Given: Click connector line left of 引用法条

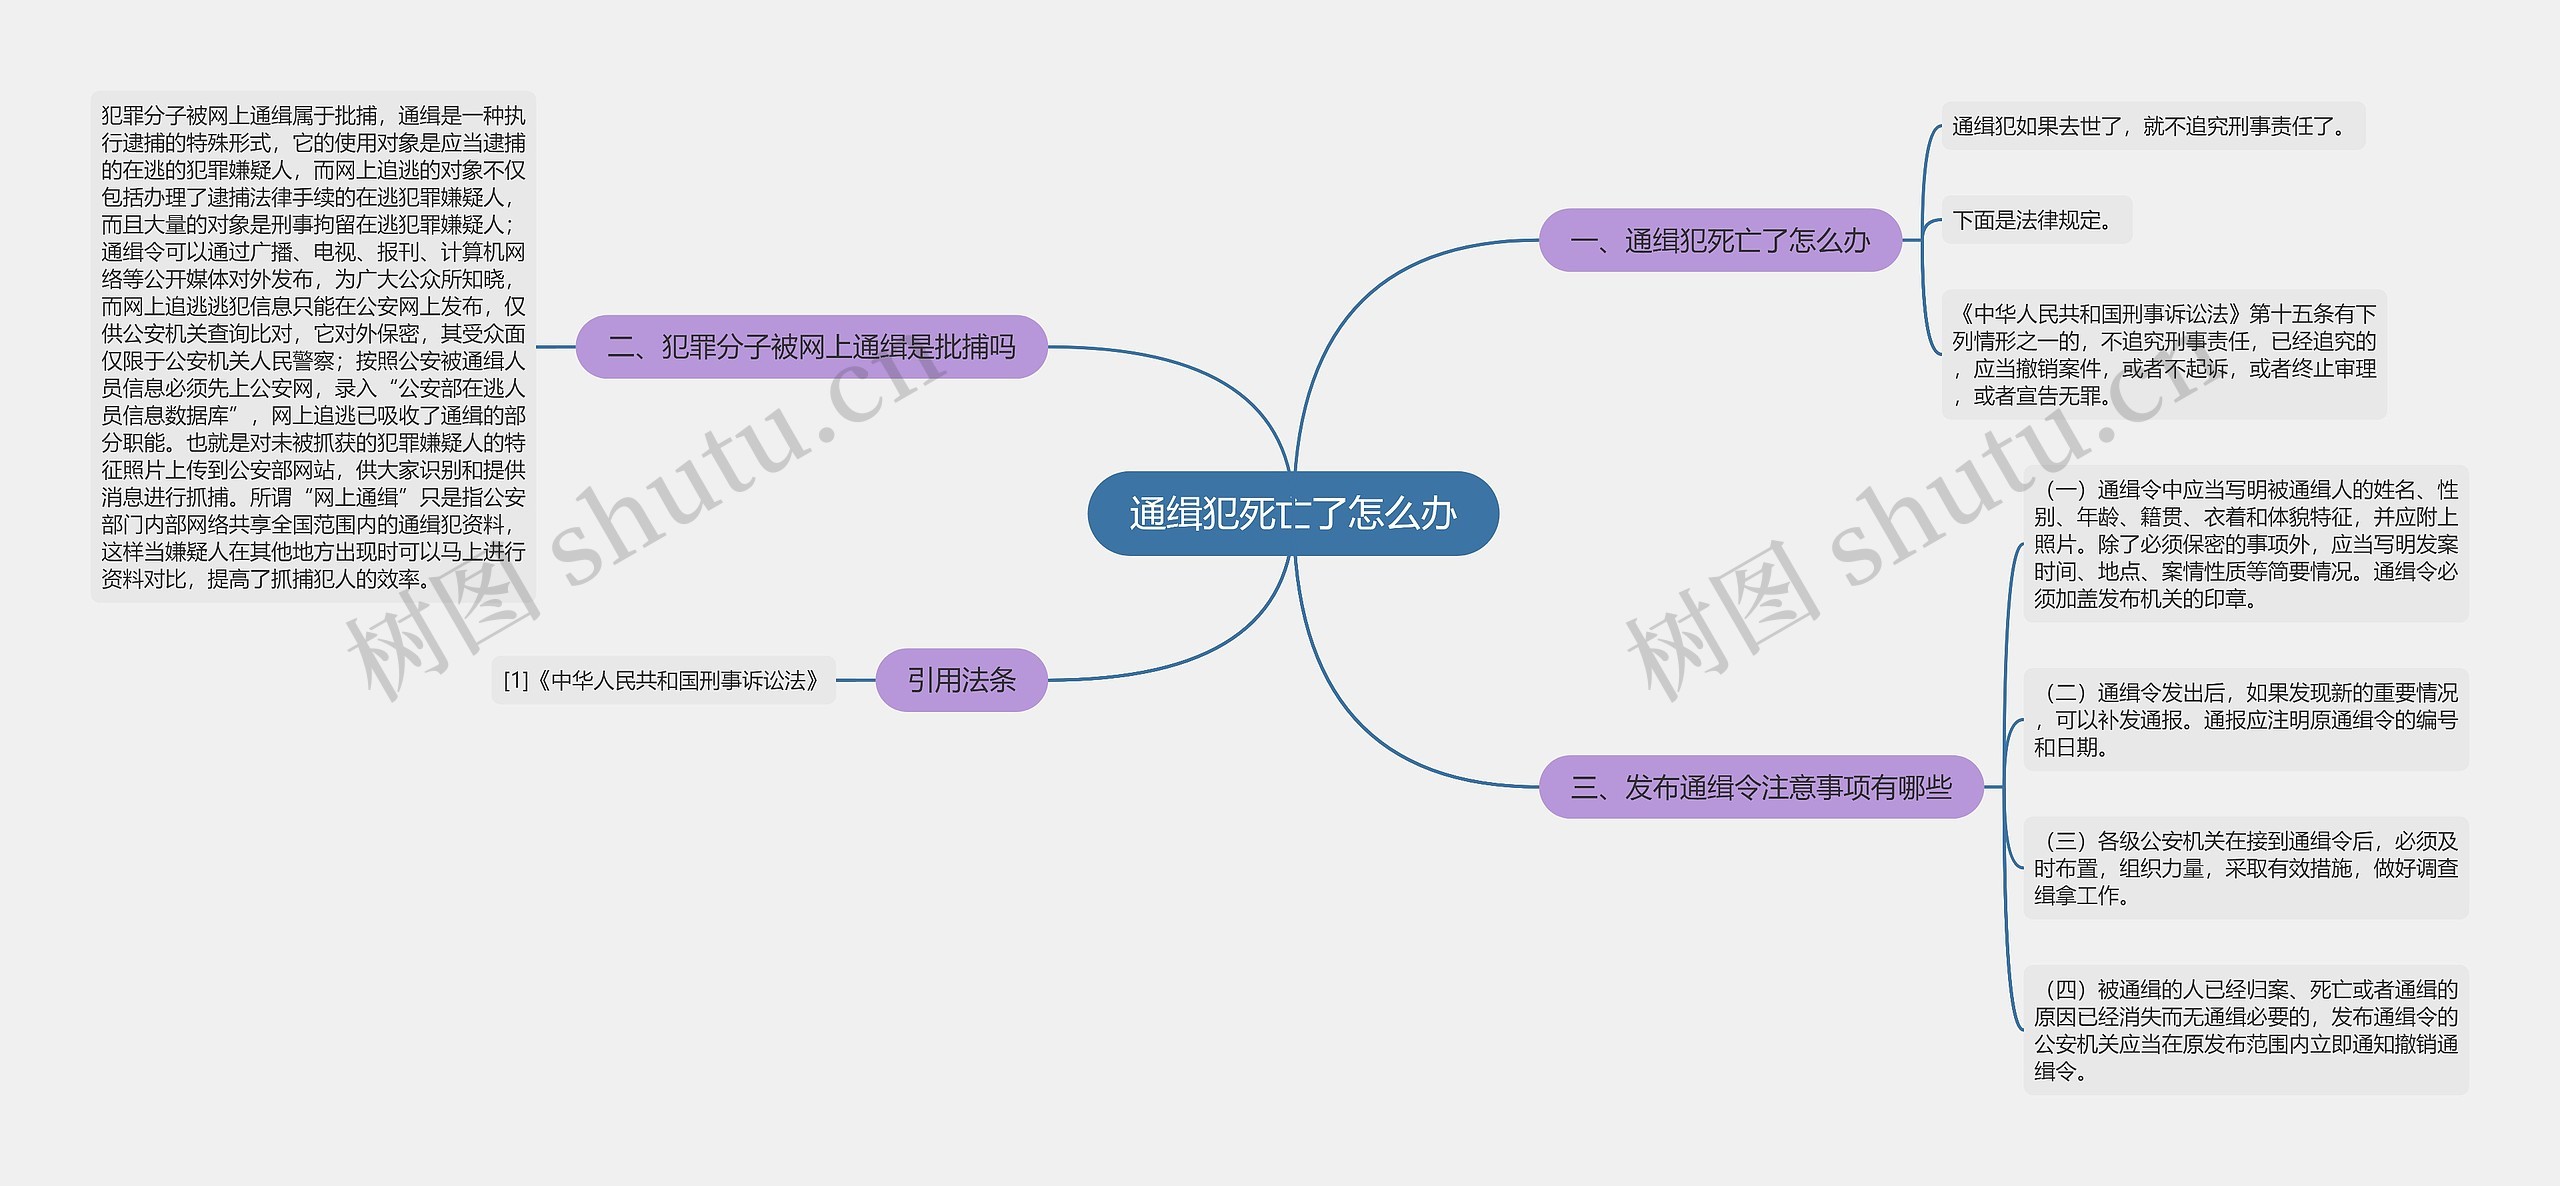Looking at the screenshot, I should click(855, 680).
